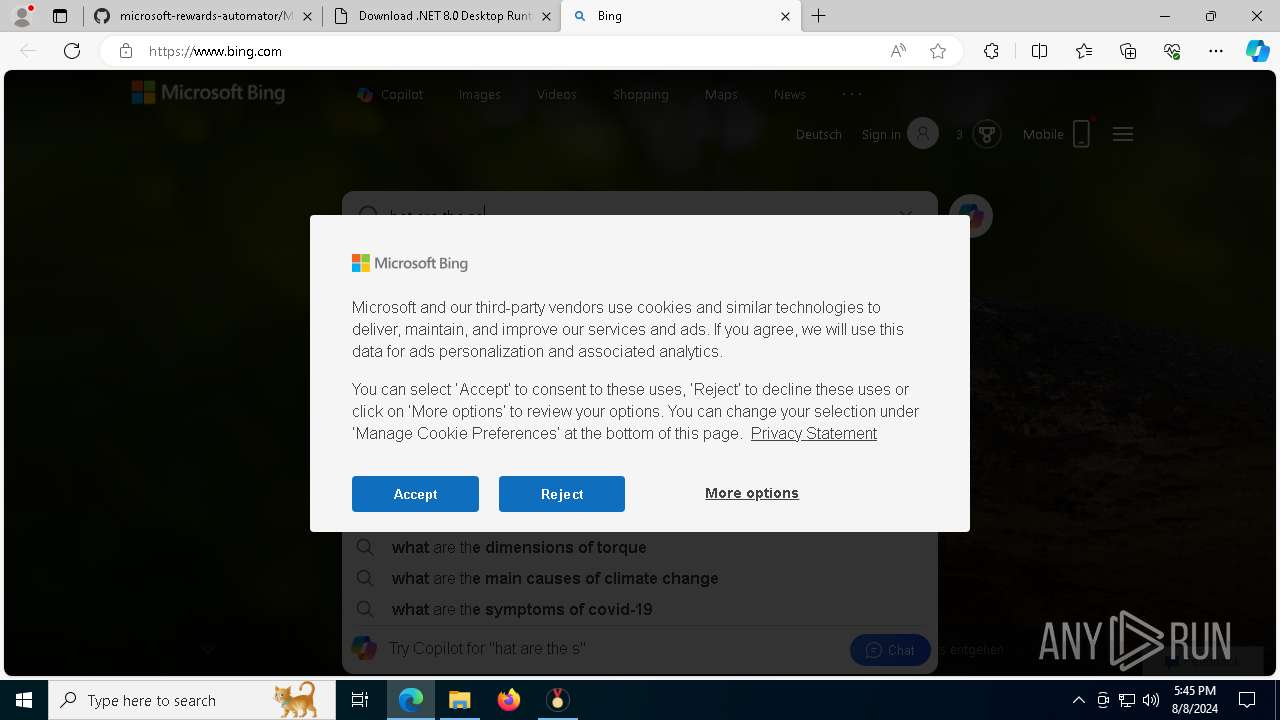Switch language to Deutsch
The image size is (1280, 720).
coord(819,134)
